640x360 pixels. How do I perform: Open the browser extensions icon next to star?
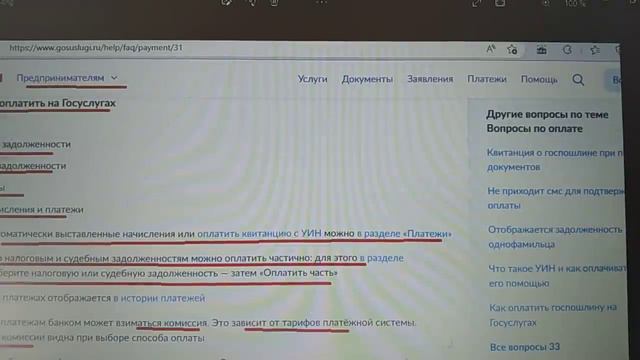[x=541, y=50]
